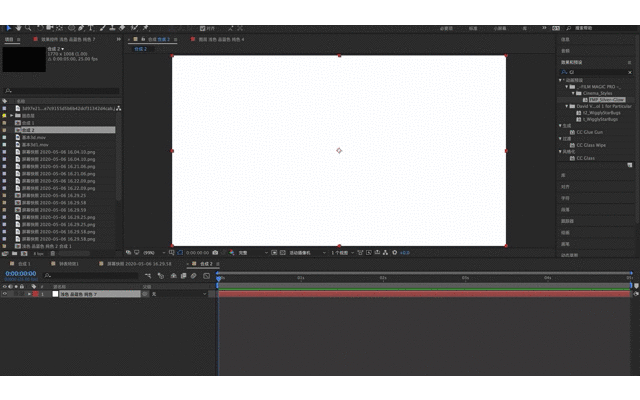This screenshot has width=640, height=400.
Task: Open the viewer magnification dropdown
Action: [x=154, y=253]
